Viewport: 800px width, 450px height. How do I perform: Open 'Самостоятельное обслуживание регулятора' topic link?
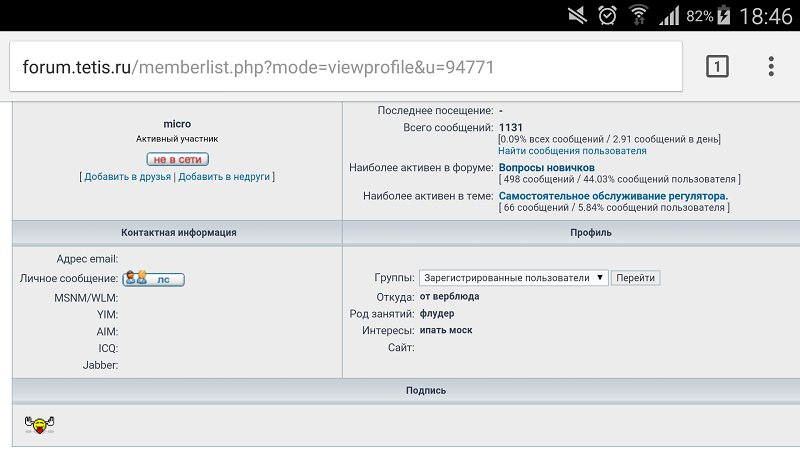613,196
